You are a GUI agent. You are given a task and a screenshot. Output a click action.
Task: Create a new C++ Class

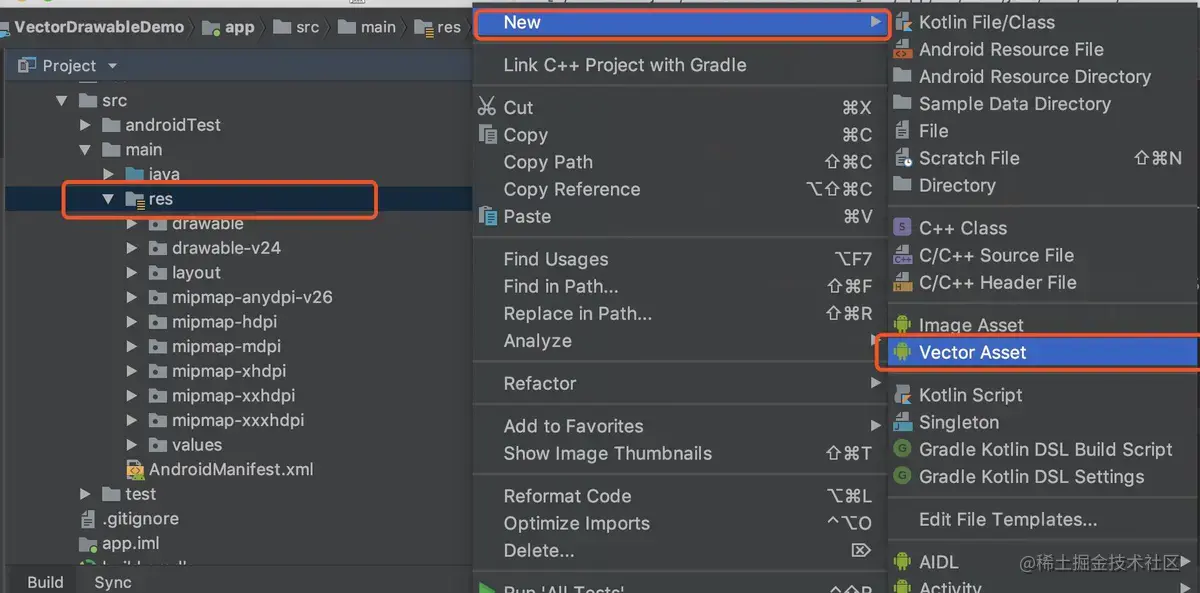tap(964, 227)
